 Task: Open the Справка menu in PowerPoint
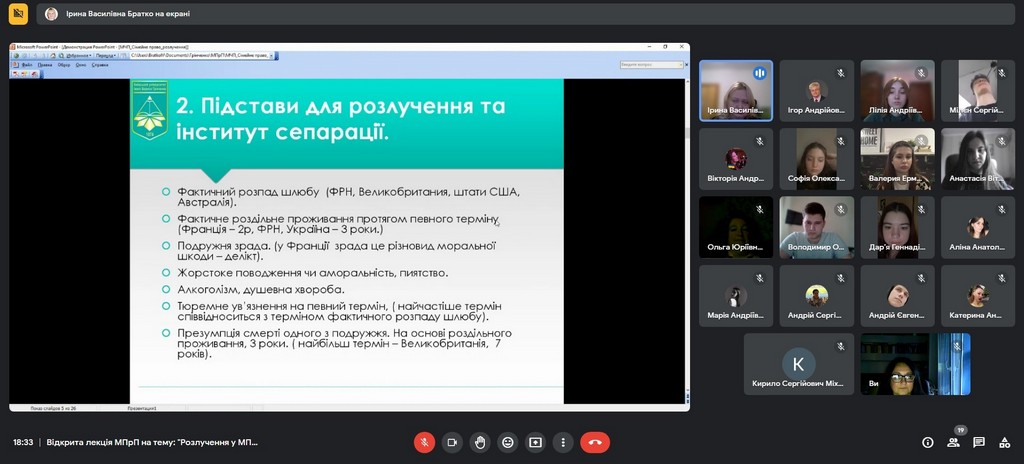[100, 64]
